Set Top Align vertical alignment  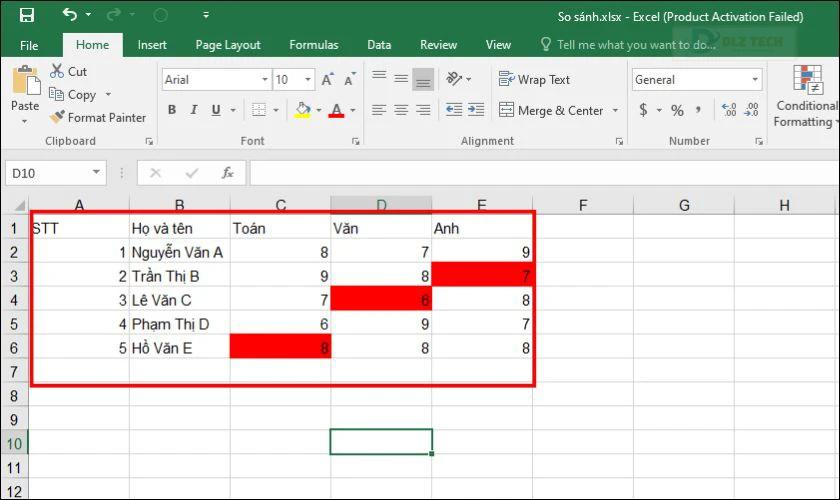coord(379,75)
